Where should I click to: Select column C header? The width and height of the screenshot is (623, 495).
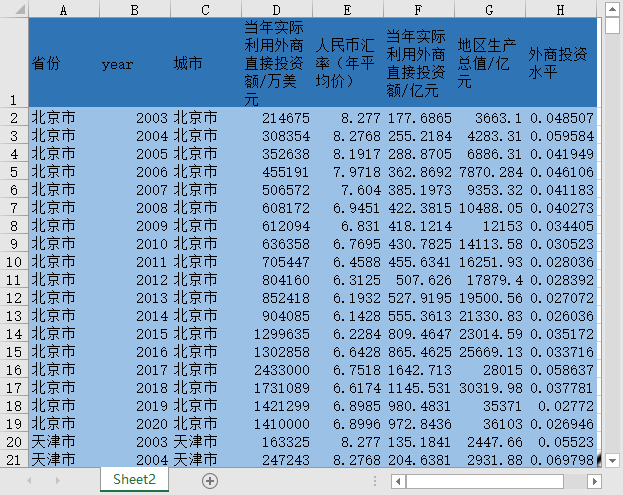click(206, 9)
